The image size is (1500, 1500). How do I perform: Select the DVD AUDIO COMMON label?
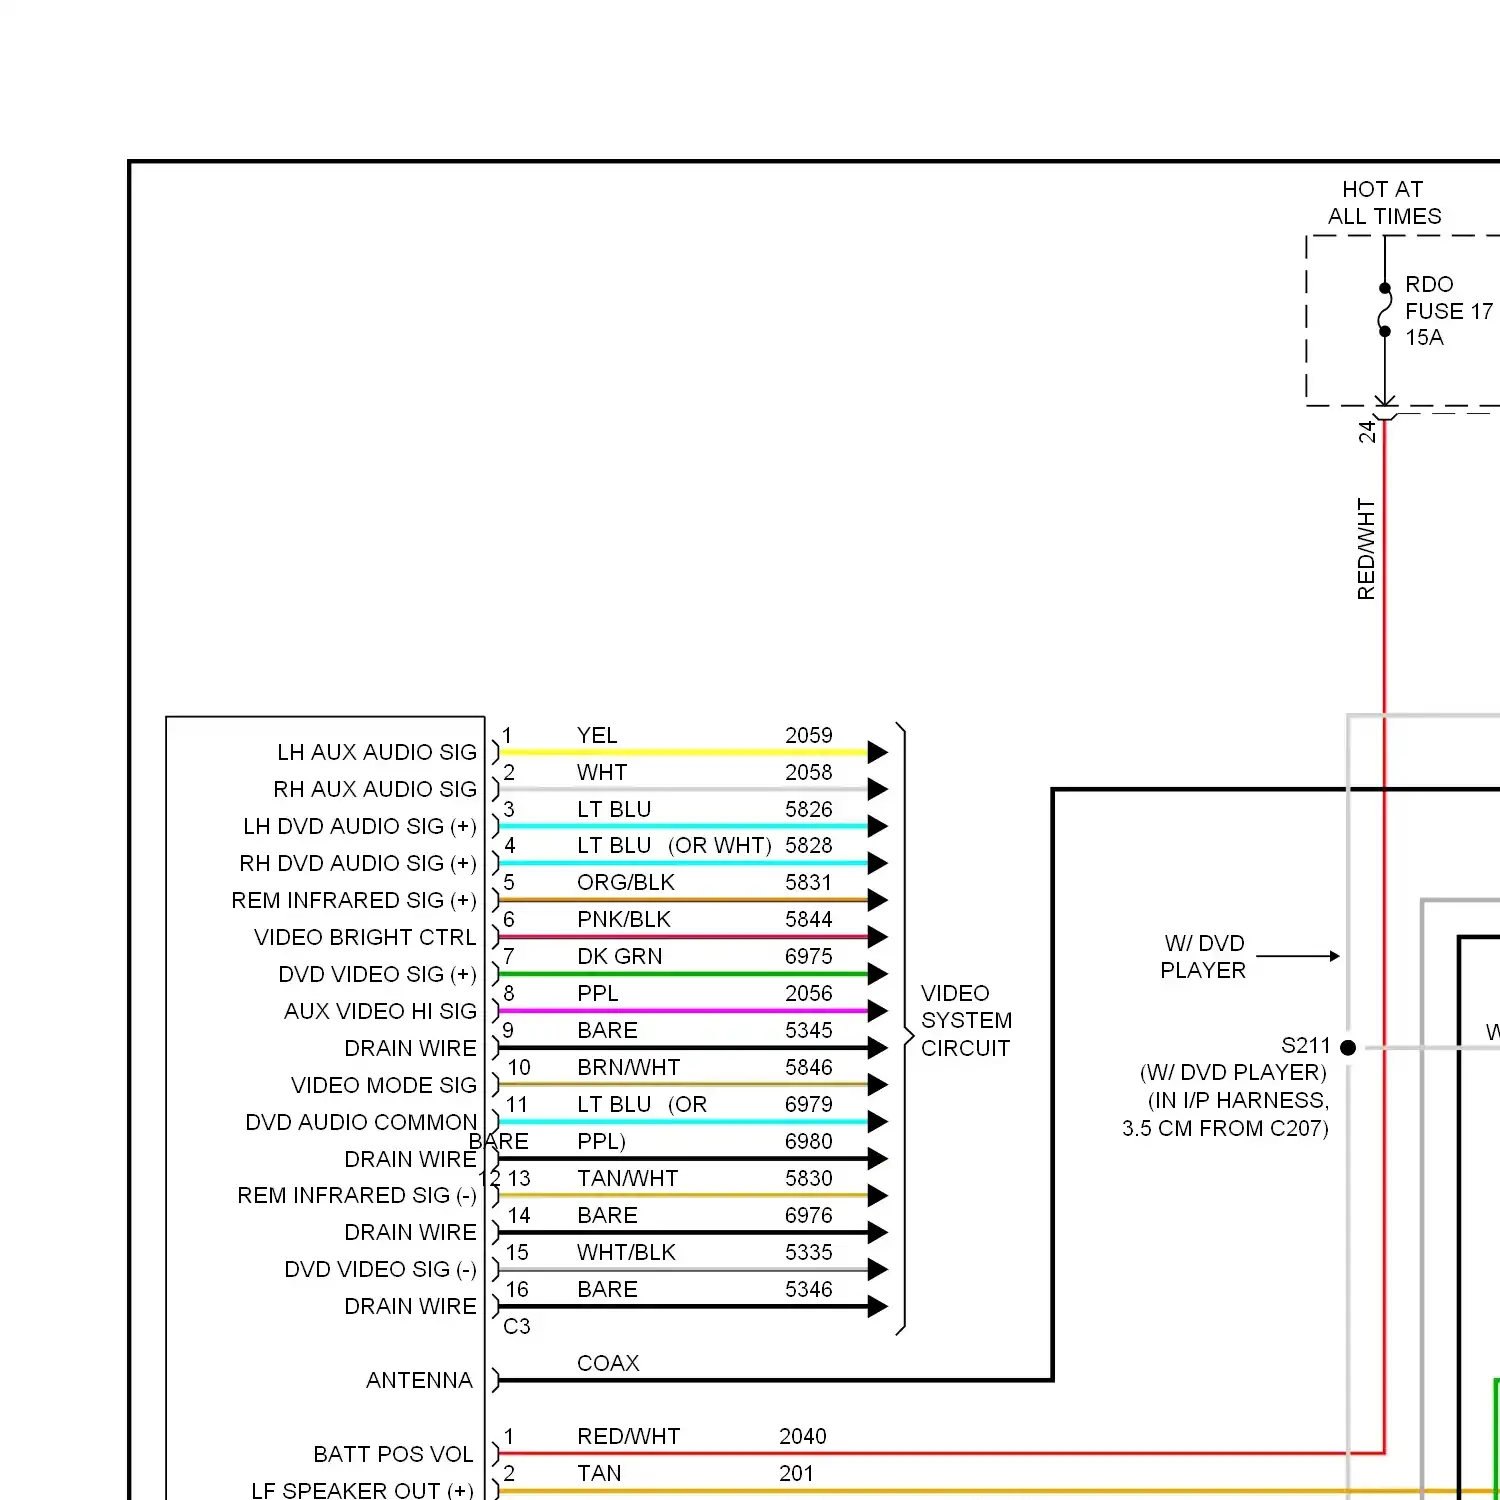pyautogui.click(x=361, y=1122)
